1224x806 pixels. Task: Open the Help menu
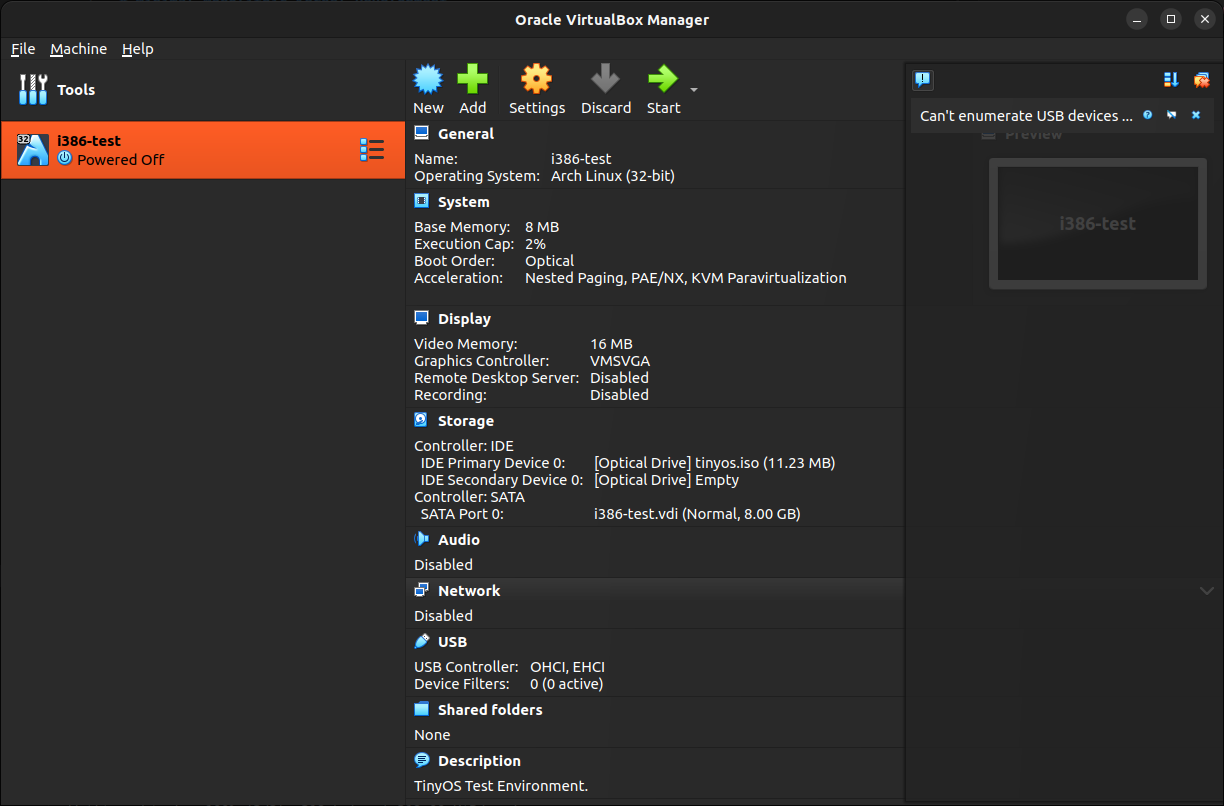point(138,49)
